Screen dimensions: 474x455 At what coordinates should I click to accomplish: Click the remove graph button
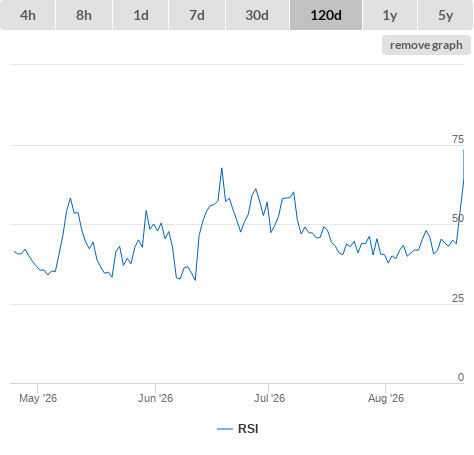pyautogui.click(x=426, y=45)
